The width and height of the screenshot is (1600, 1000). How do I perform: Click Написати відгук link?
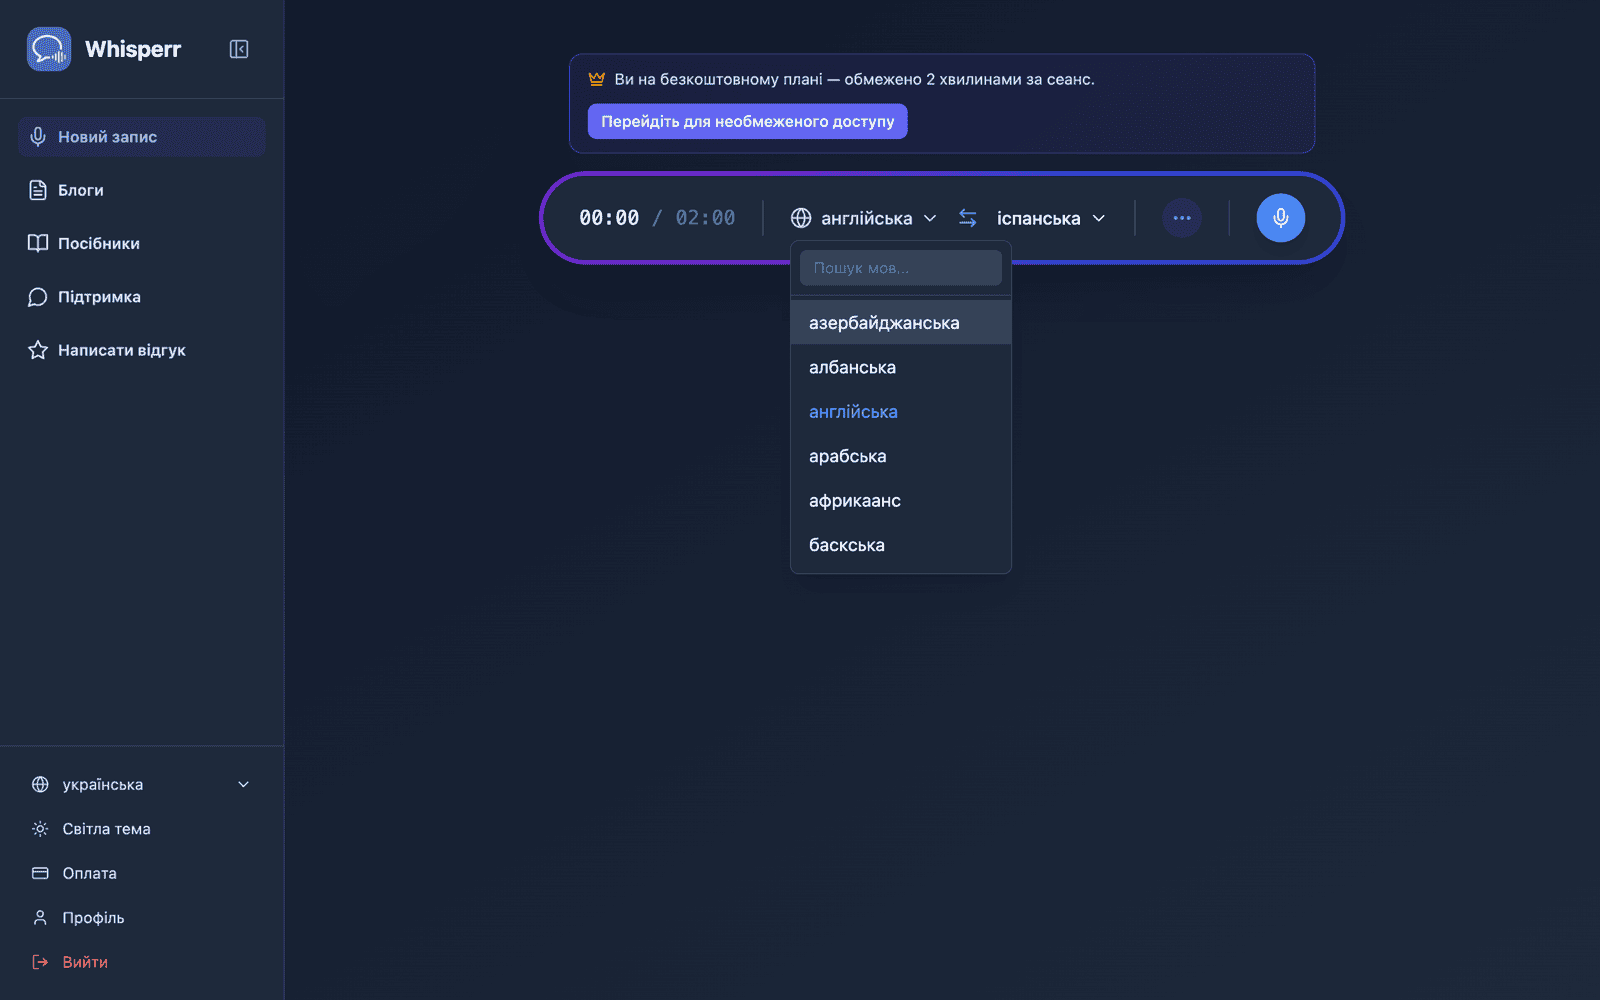coord(141,350)
